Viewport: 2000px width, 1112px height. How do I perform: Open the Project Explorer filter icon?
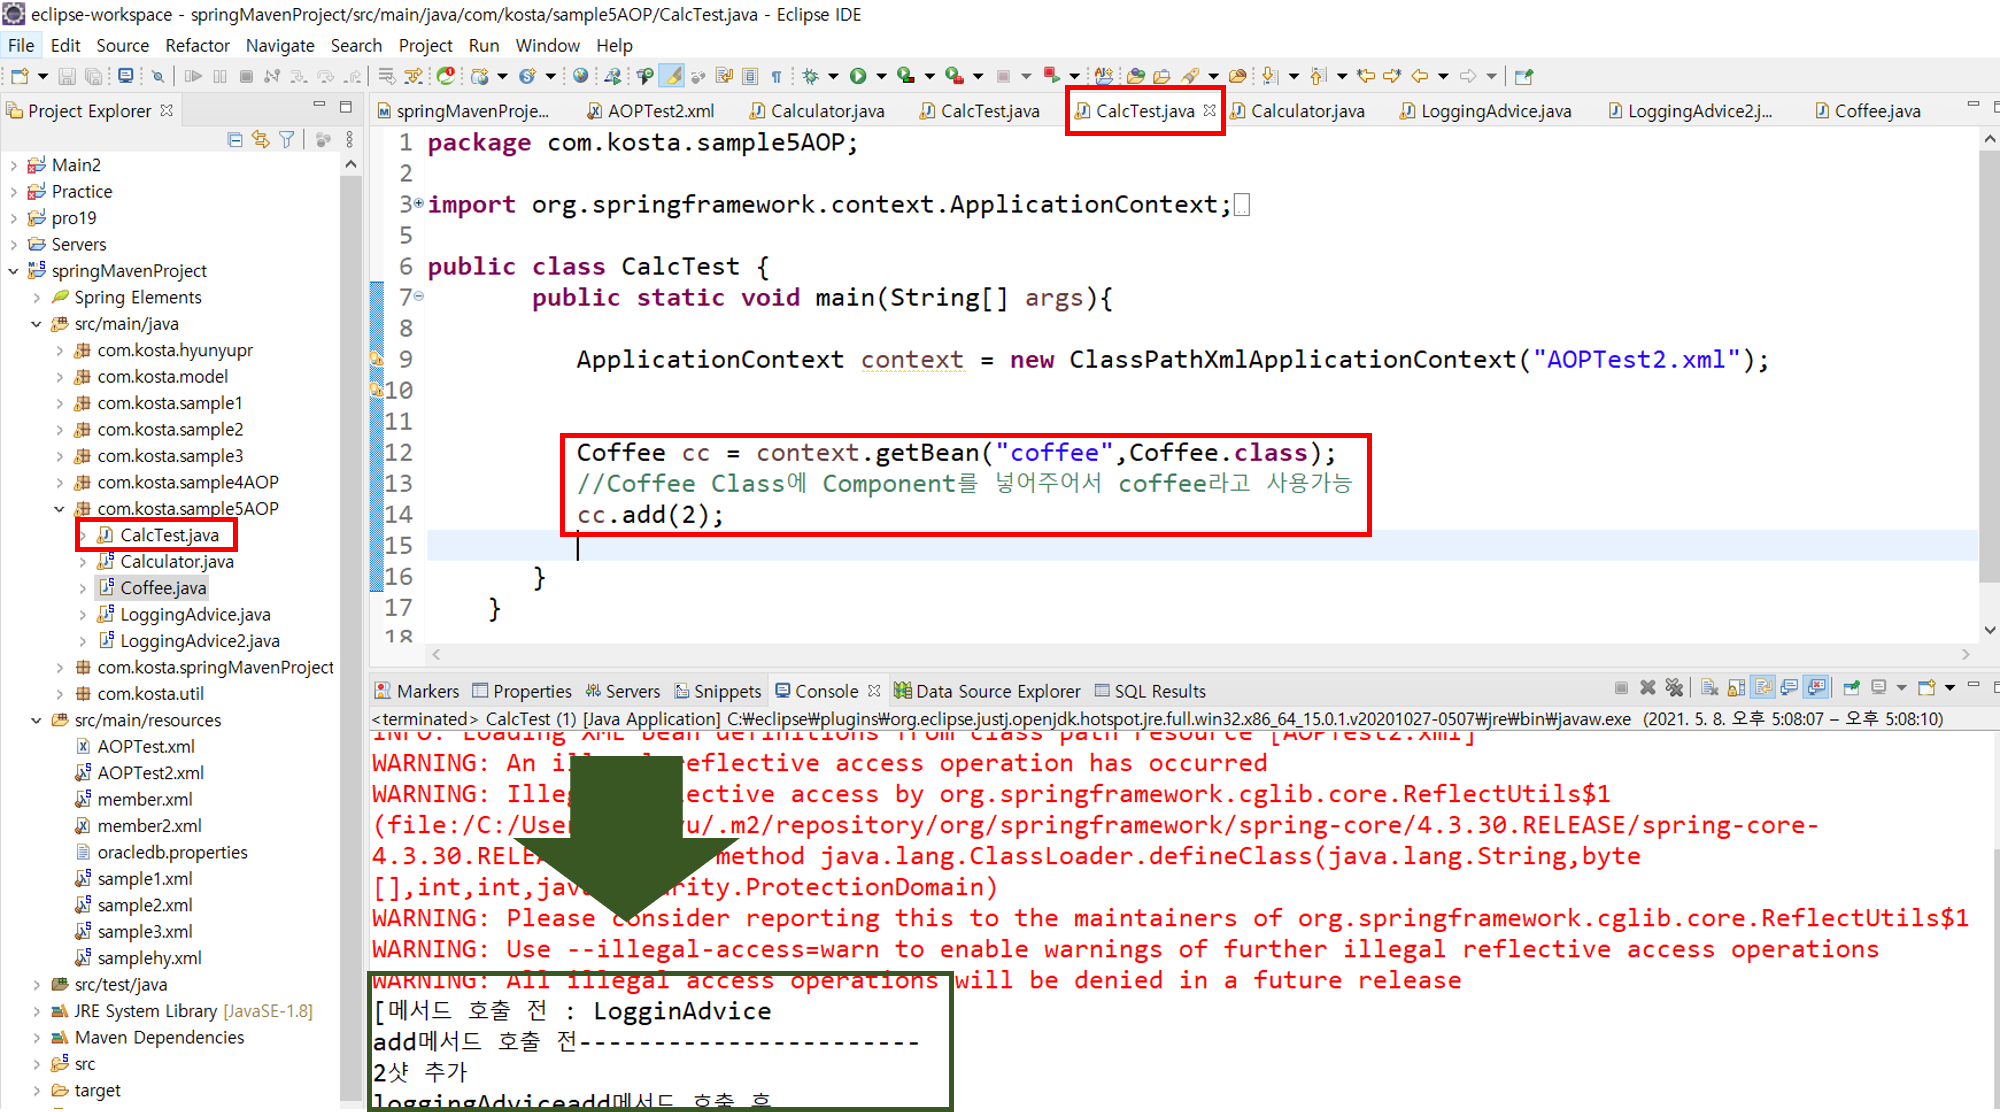(287, 140)
